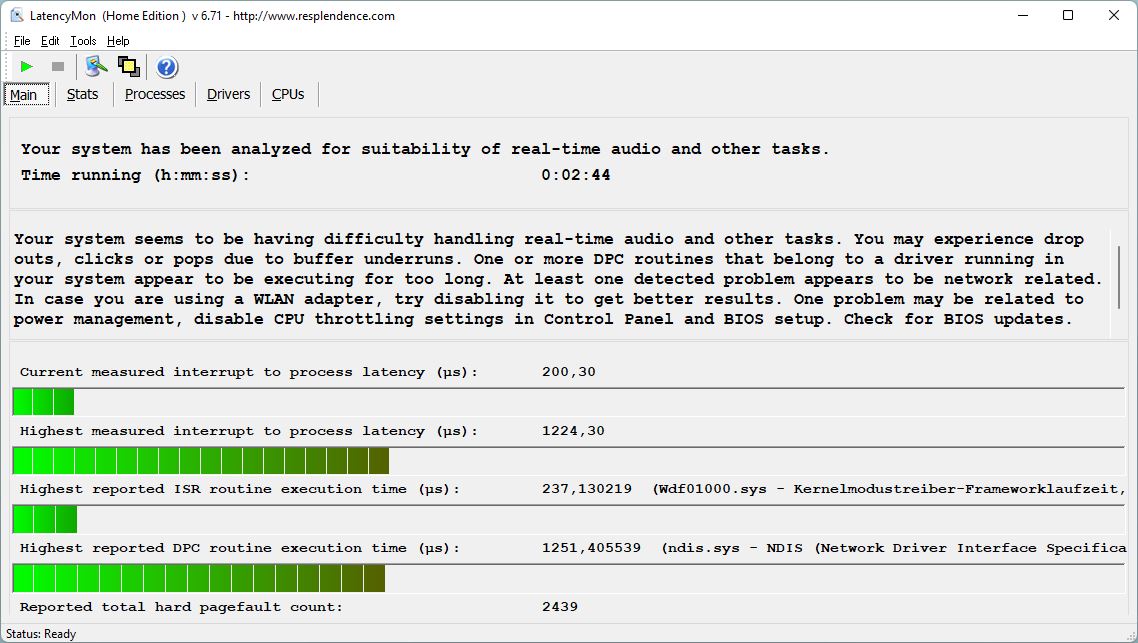
Task: Maximize the LatencyMon window
Action: [1068, 15]
